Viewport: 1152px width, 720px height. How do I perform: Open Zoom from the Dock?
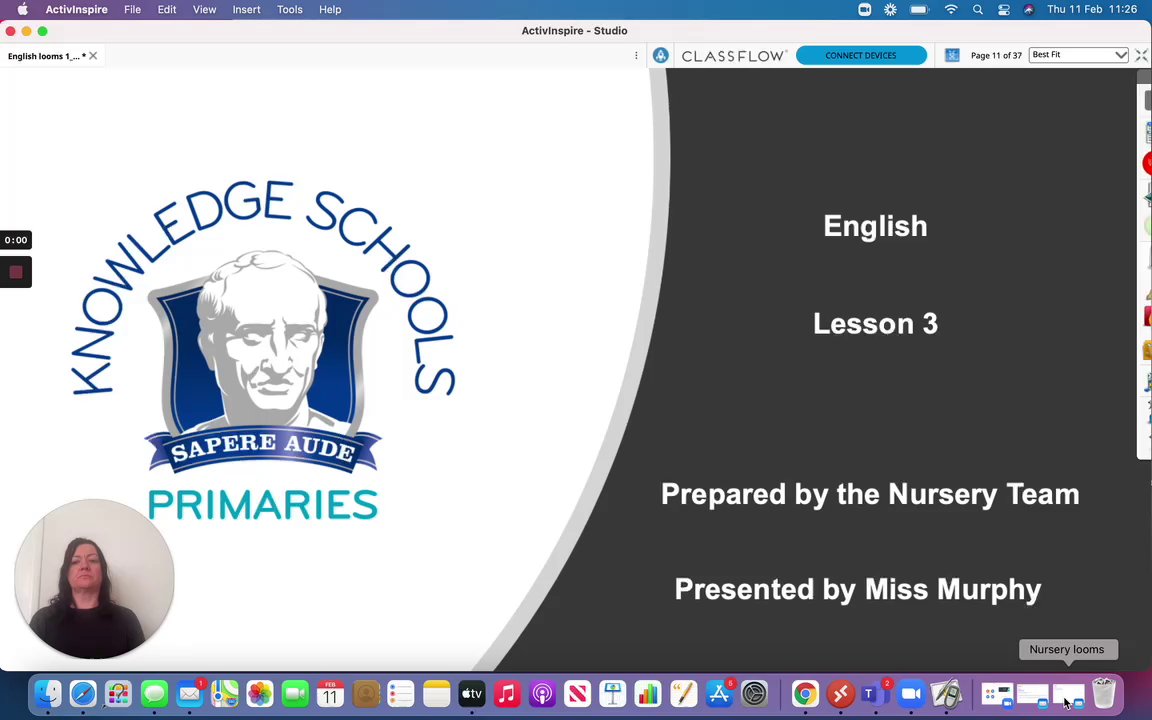tap(911, 694)
